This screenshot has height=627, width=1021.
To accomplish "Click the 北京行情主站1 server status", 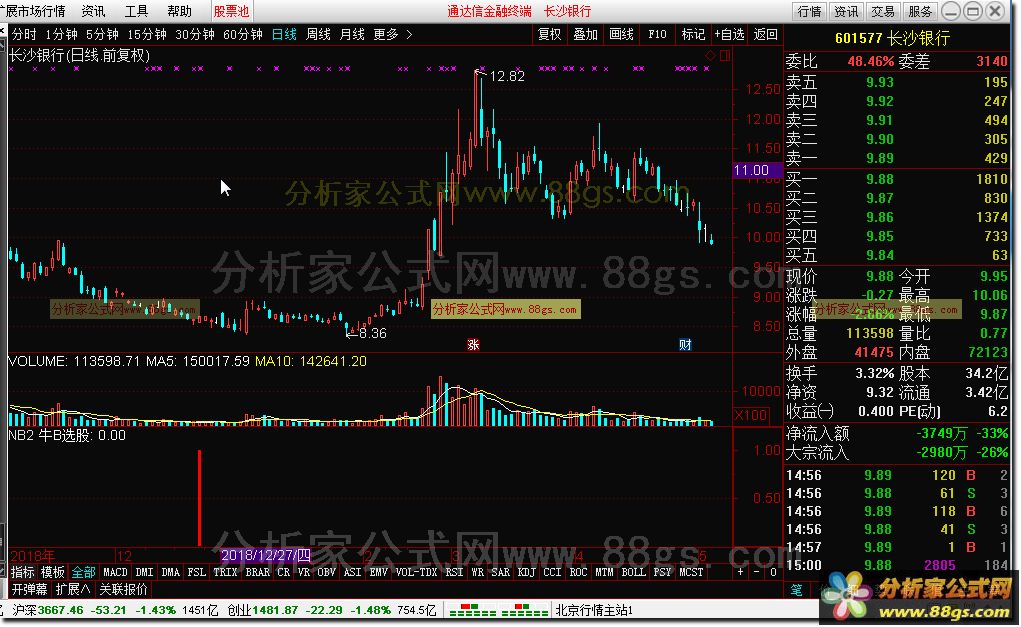I will point(594,610).
